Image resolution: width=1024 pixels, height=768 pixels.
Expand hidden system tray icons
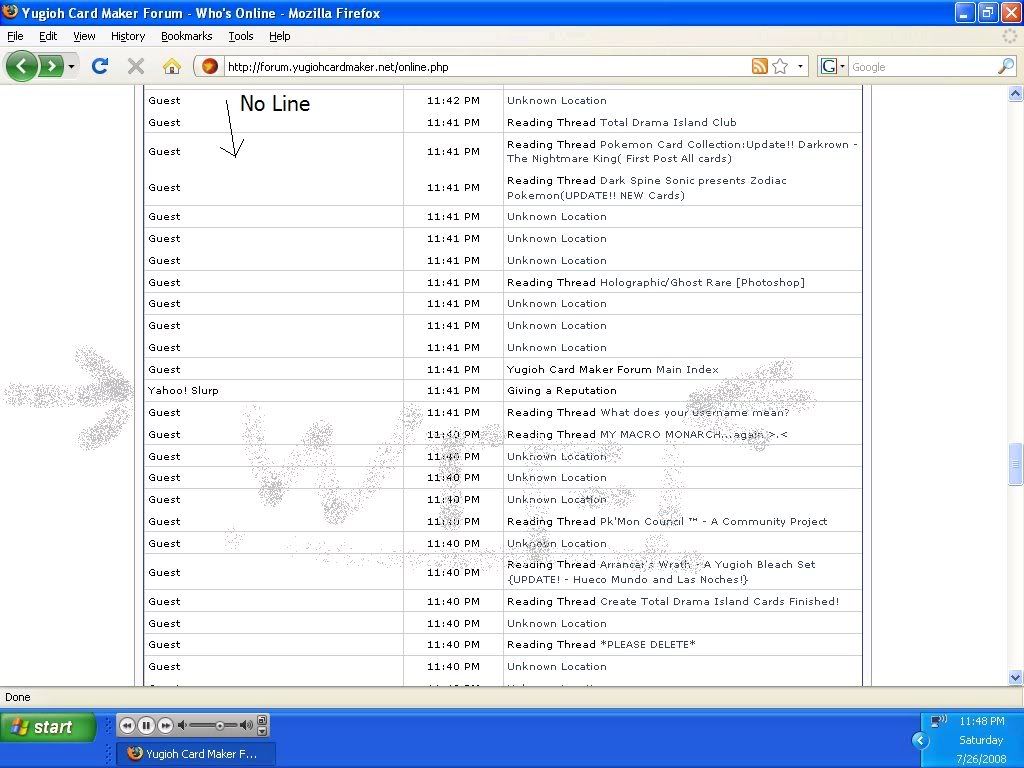coord(920,740)
